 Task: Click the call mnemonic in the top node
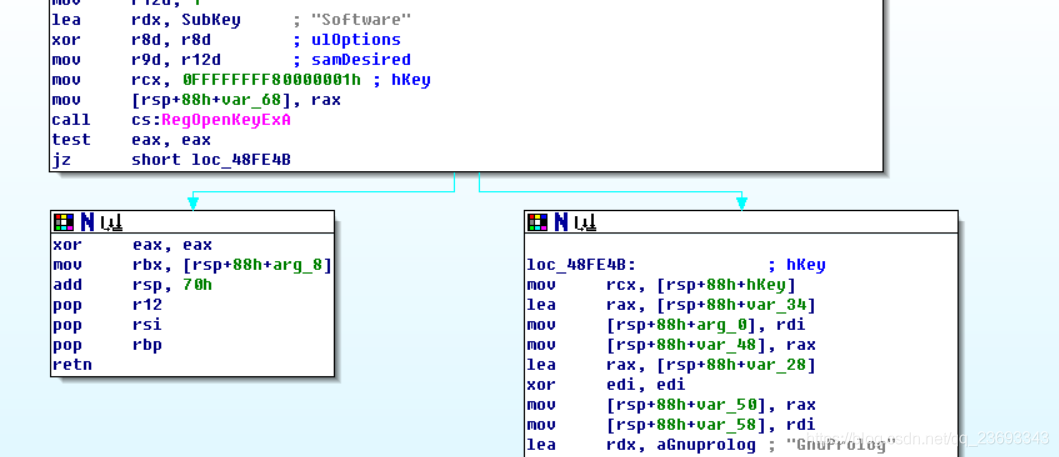point(71,120)
